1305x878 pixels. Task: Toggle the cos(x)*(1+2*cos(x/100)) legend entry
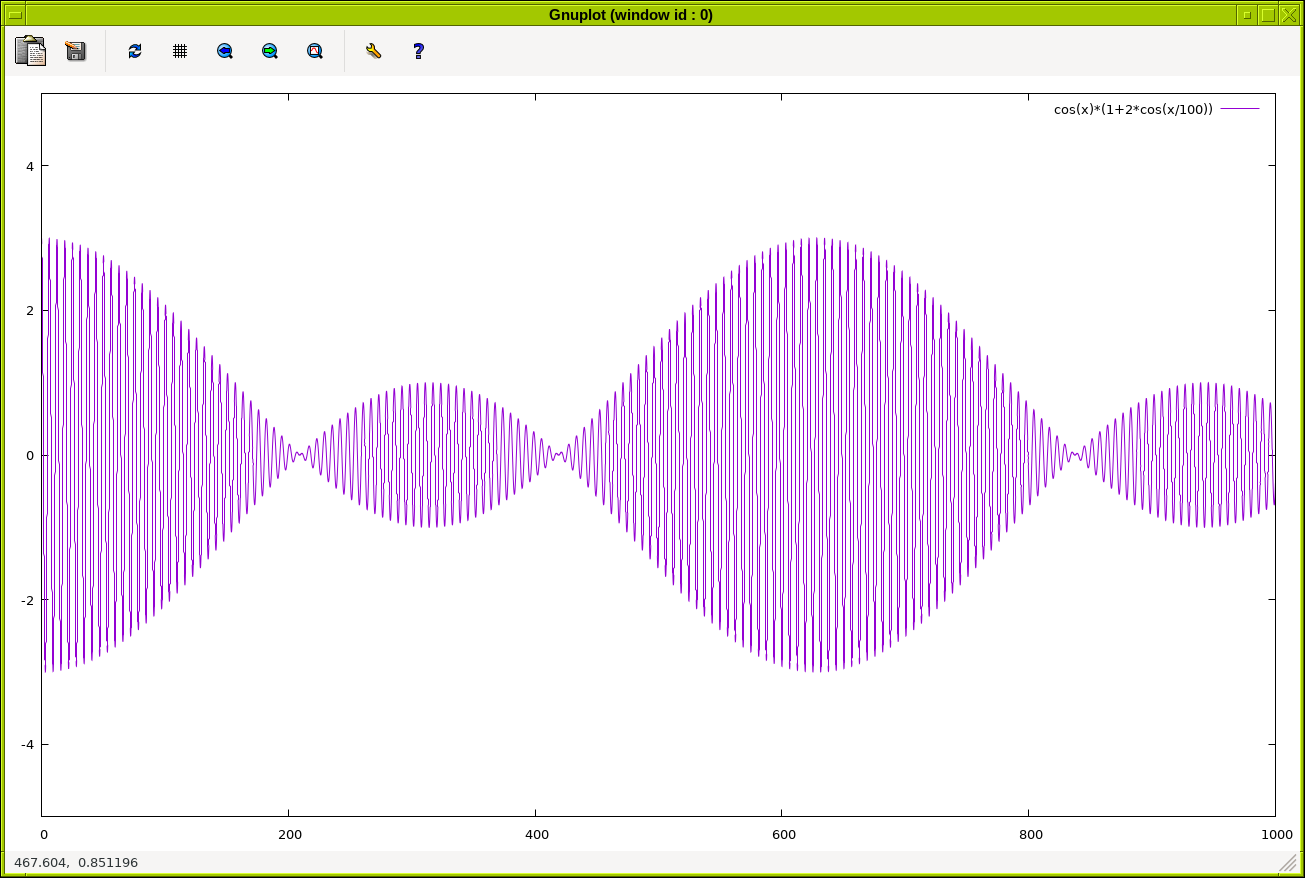pos(1132,109)
